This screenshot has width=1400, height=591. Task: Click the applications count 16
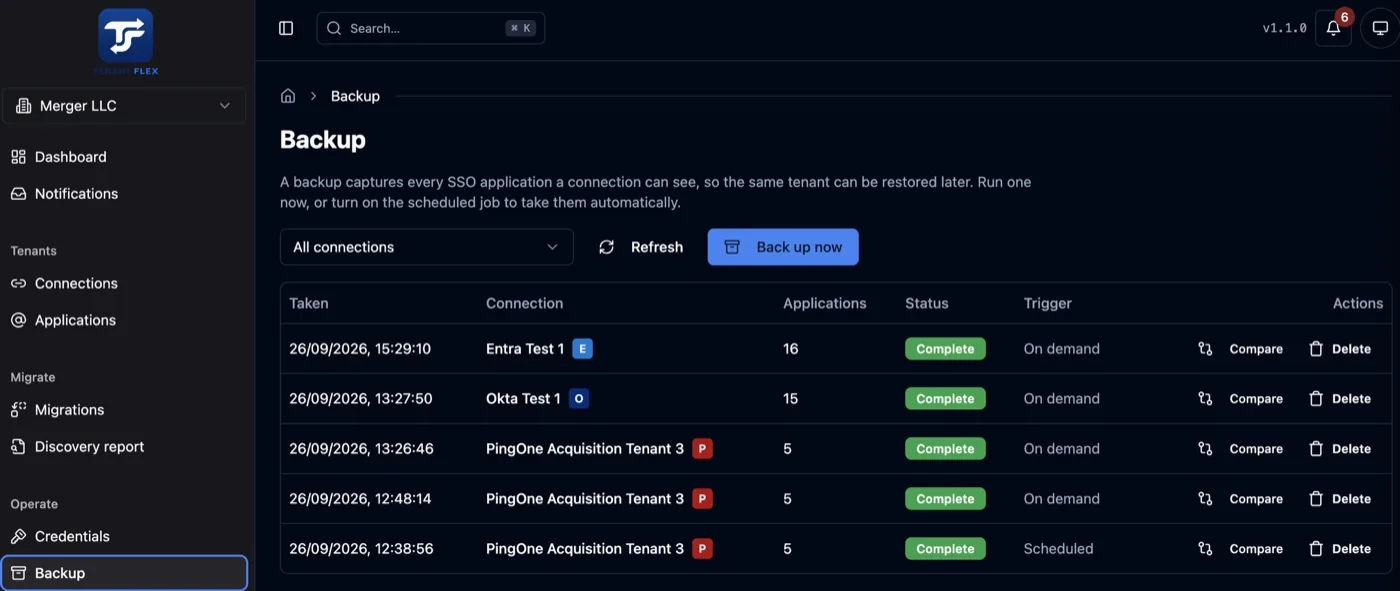(x=791, y=349)
